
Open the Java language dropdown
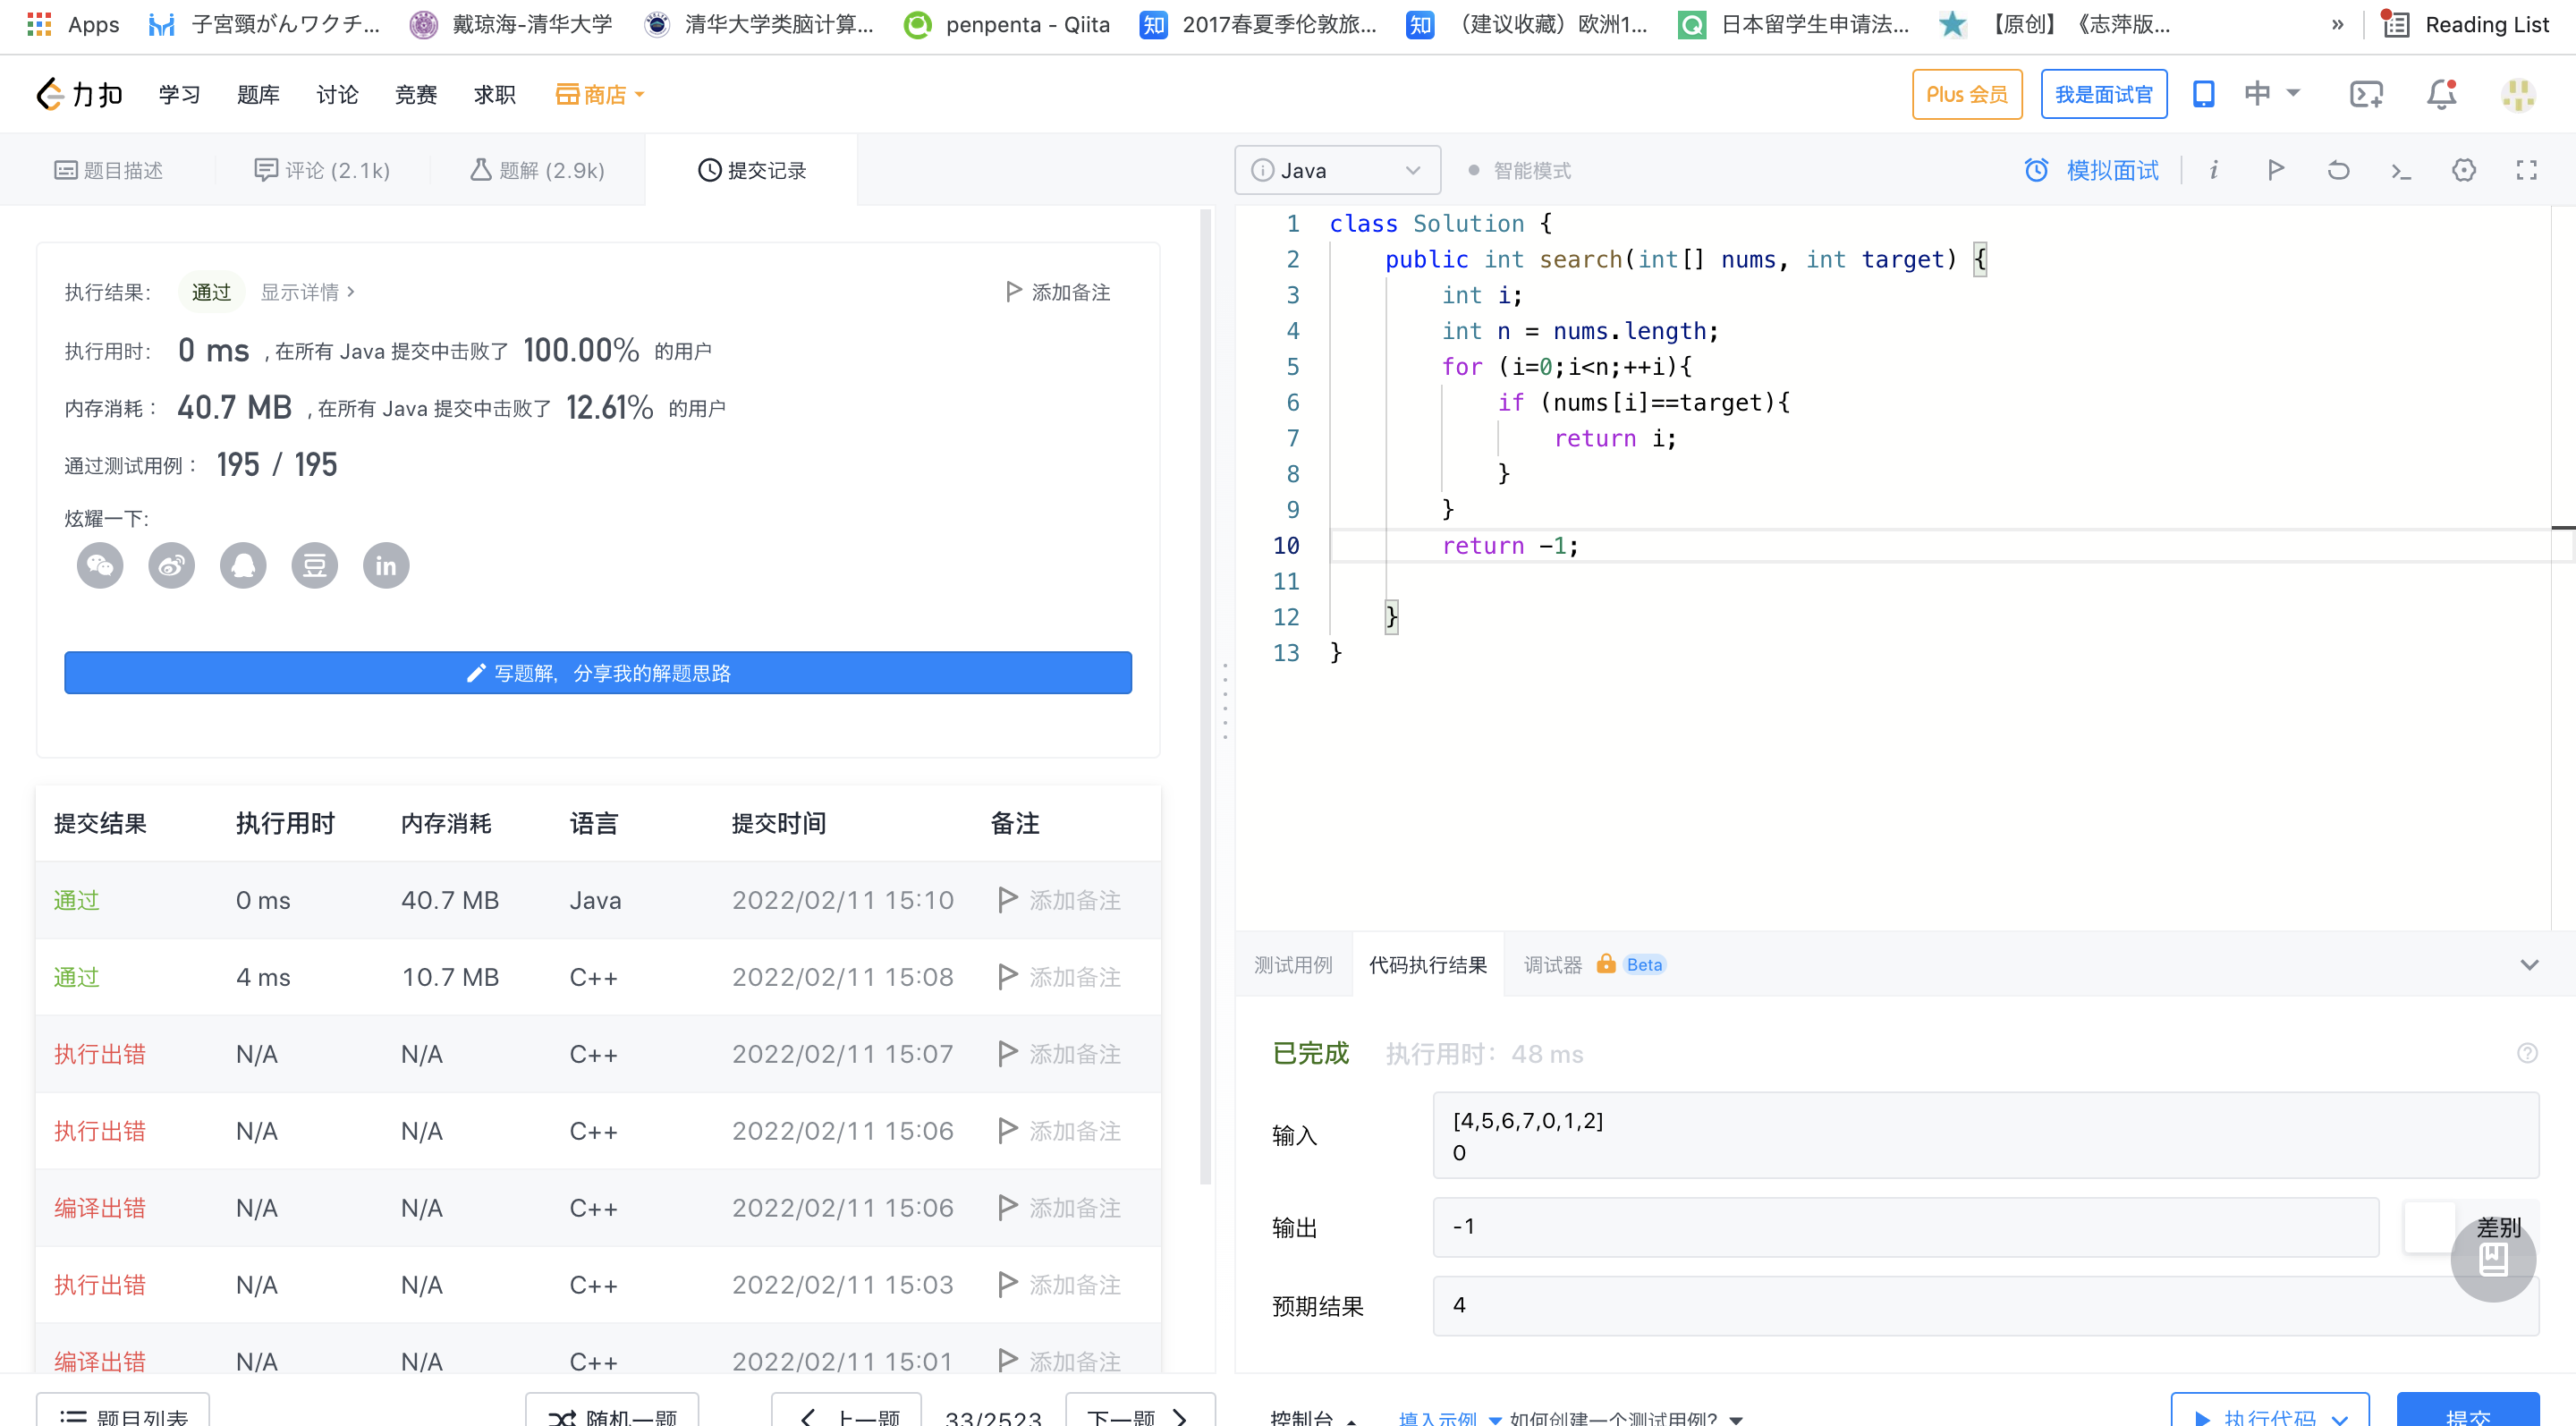[x=1337, y=170]
